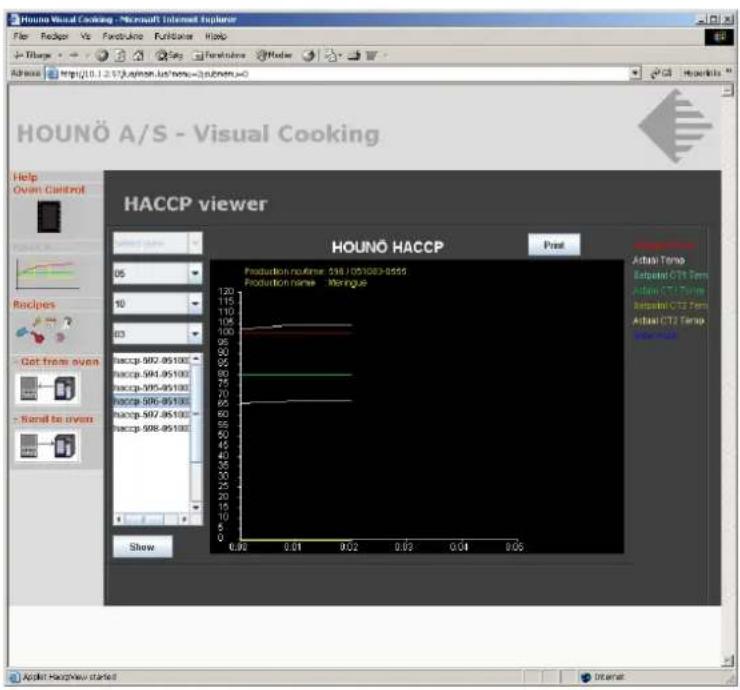Click the page scrollbar down arrow
Image resolution: width=740 pixels, height=690 pixels.
(x=728, y=661)
